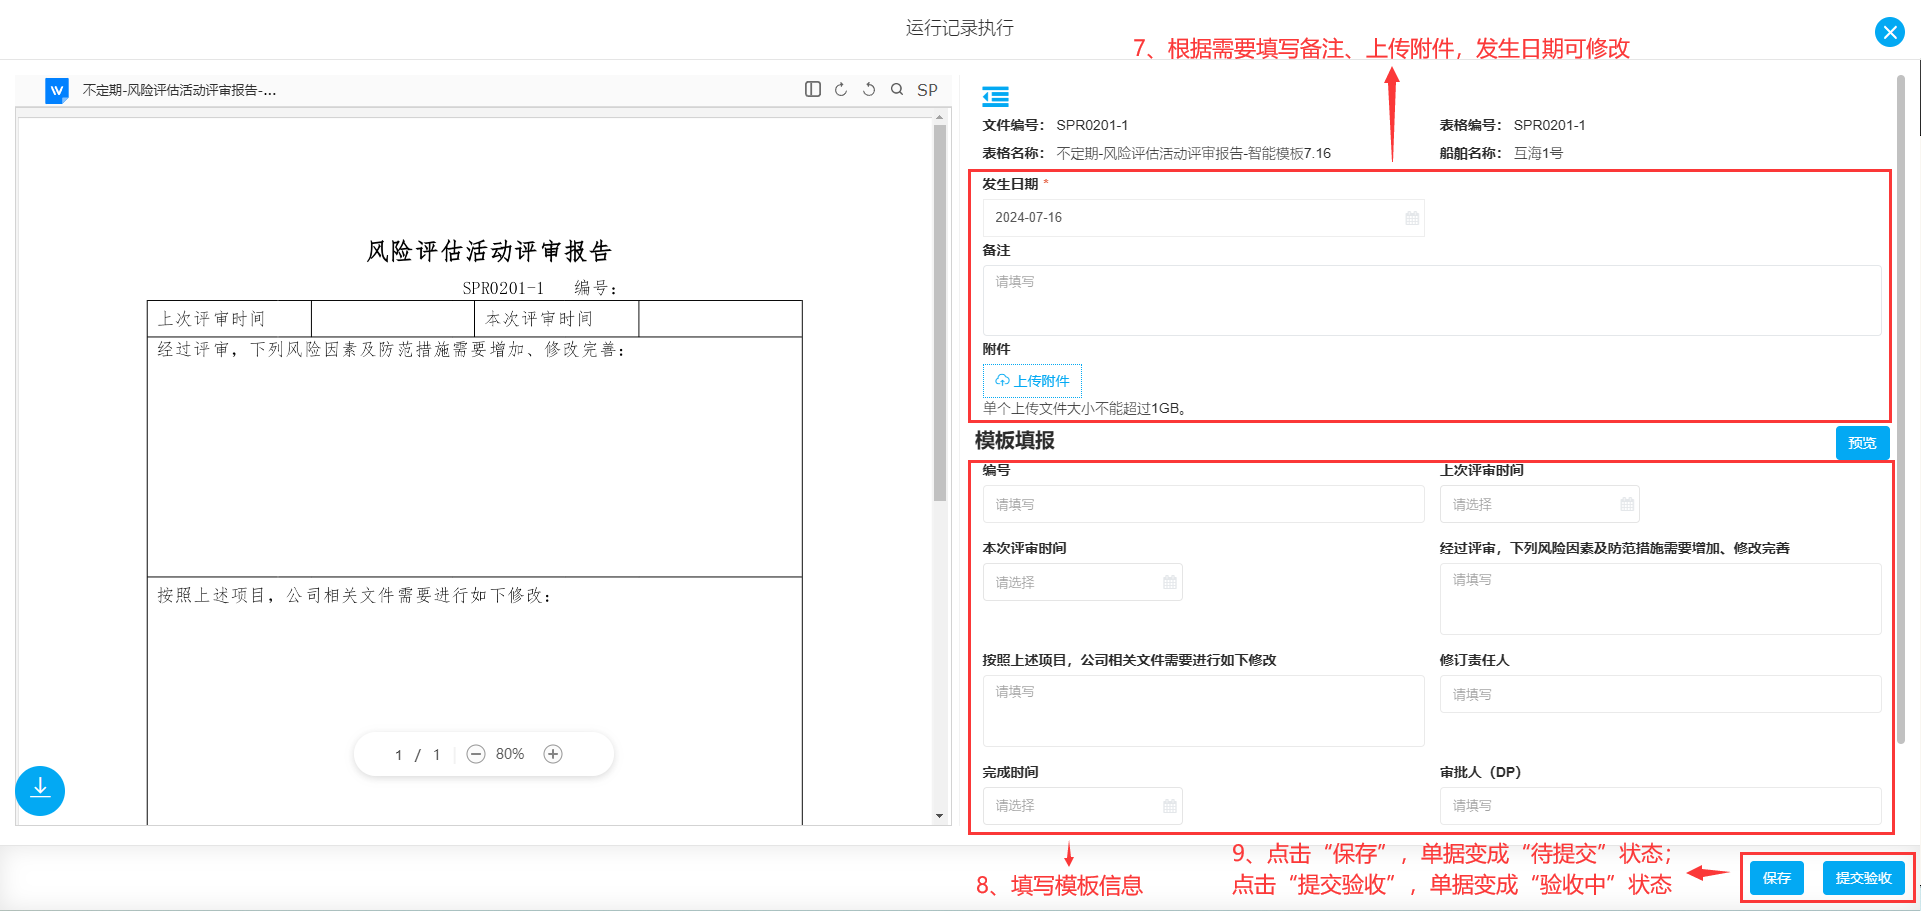Toggle the document sidebar panel icon
This screenshot has width=1921, height=911.
(x=813, y=89)
